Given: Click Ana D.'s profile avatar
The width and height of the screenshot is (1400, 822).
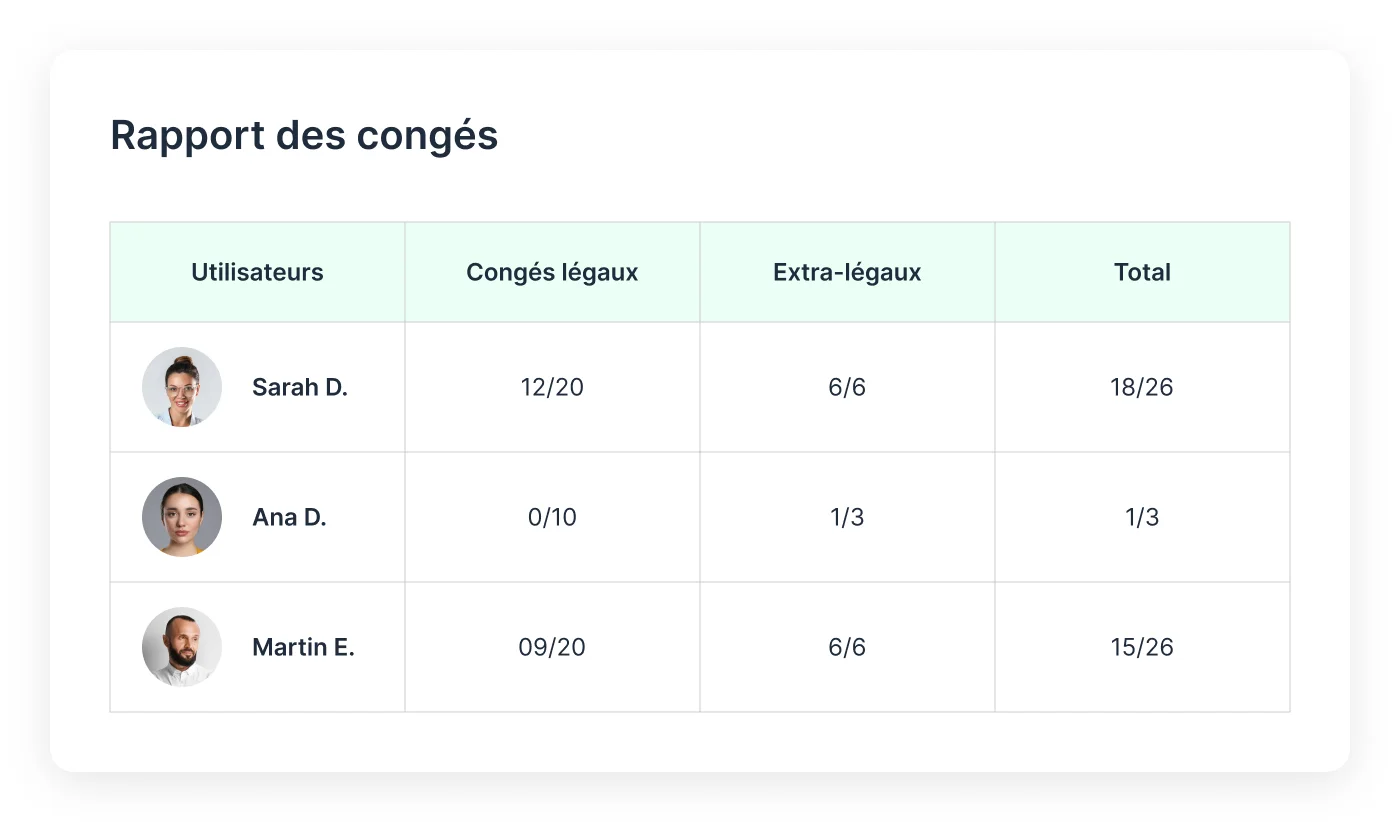Looking at the screenshot, I should (182, 517).
